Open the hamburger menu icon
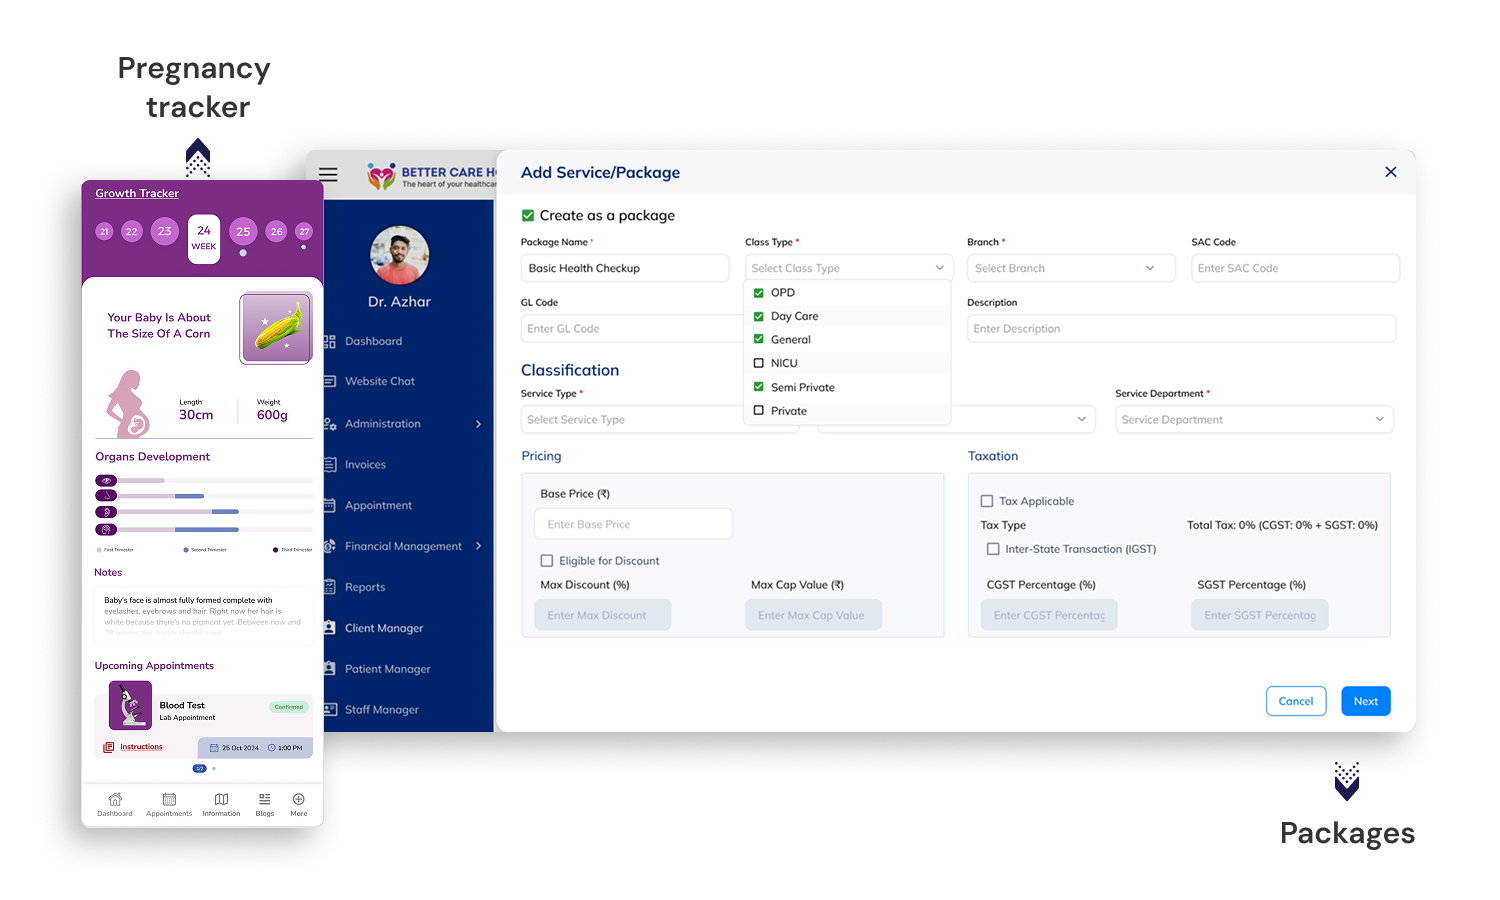Viewport: 1500px width, 900px height. coord(328,174)
